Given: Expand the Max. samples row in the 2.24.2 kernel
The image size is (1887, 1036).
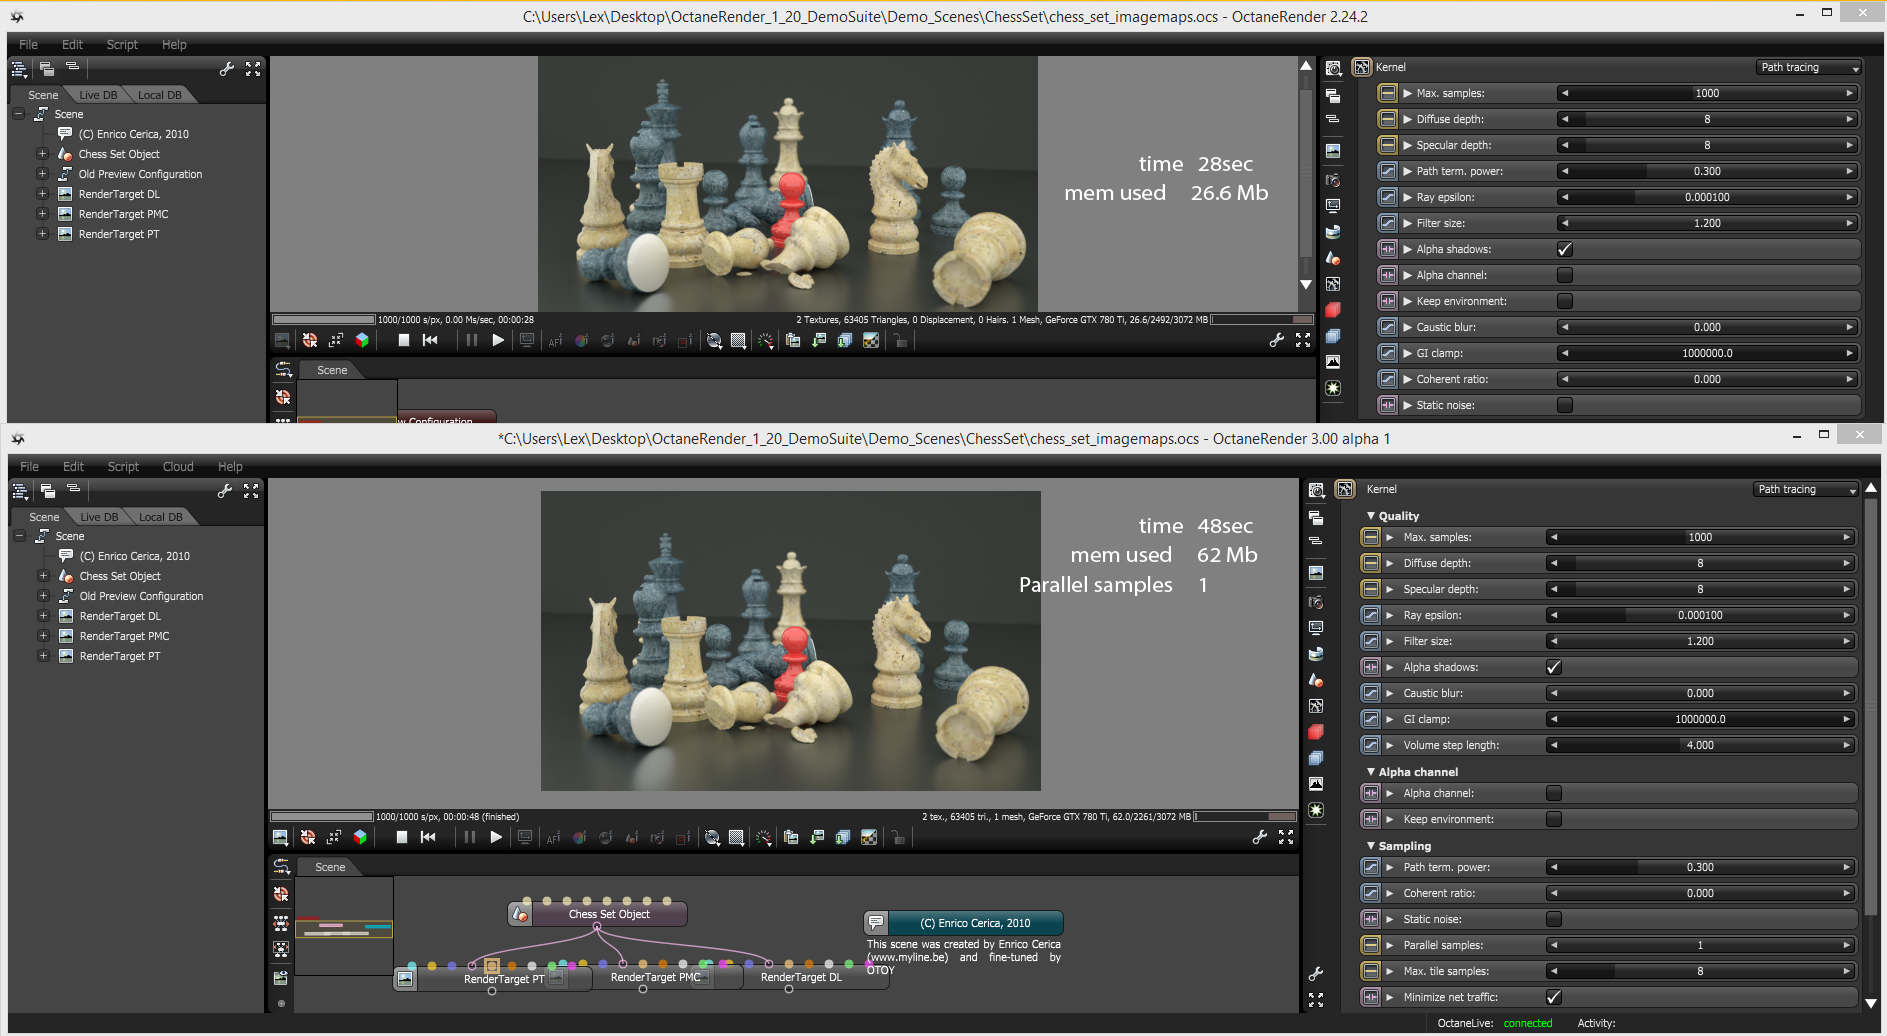Looking at the screenshot, I should click(1407, 93).
